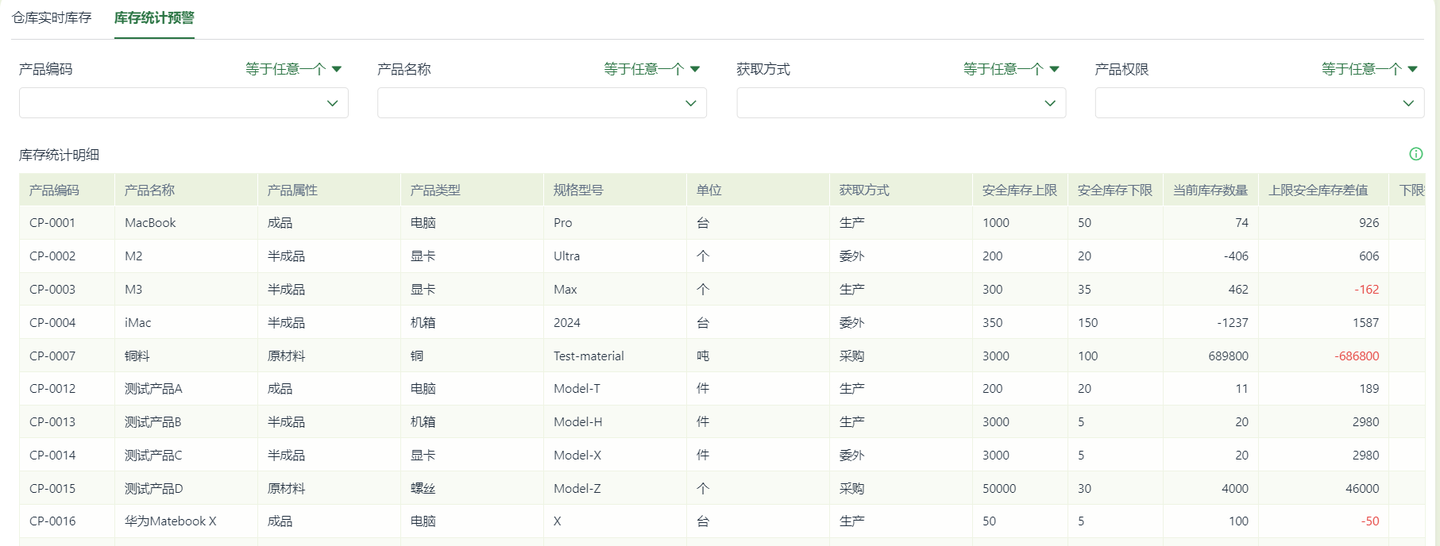Viewport: 1440px width, 546px height.
Task: Change 产品编码 condition 等于任意一个
Action: (x=294, y=69)
